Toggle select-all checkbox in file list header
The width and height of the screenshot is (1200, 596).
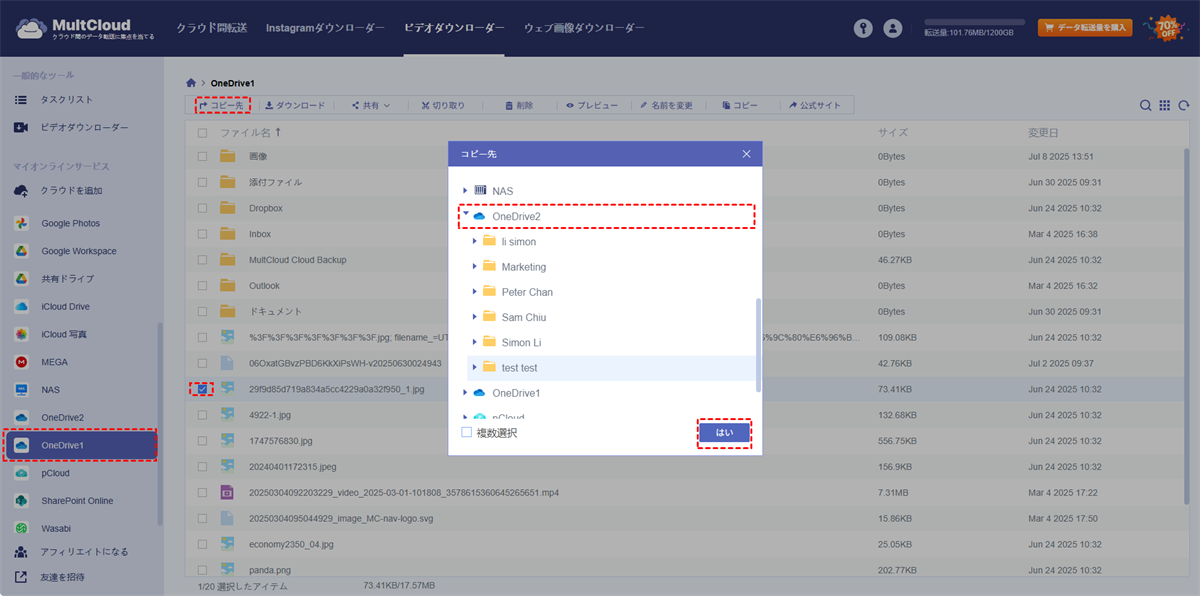point(203,132)
